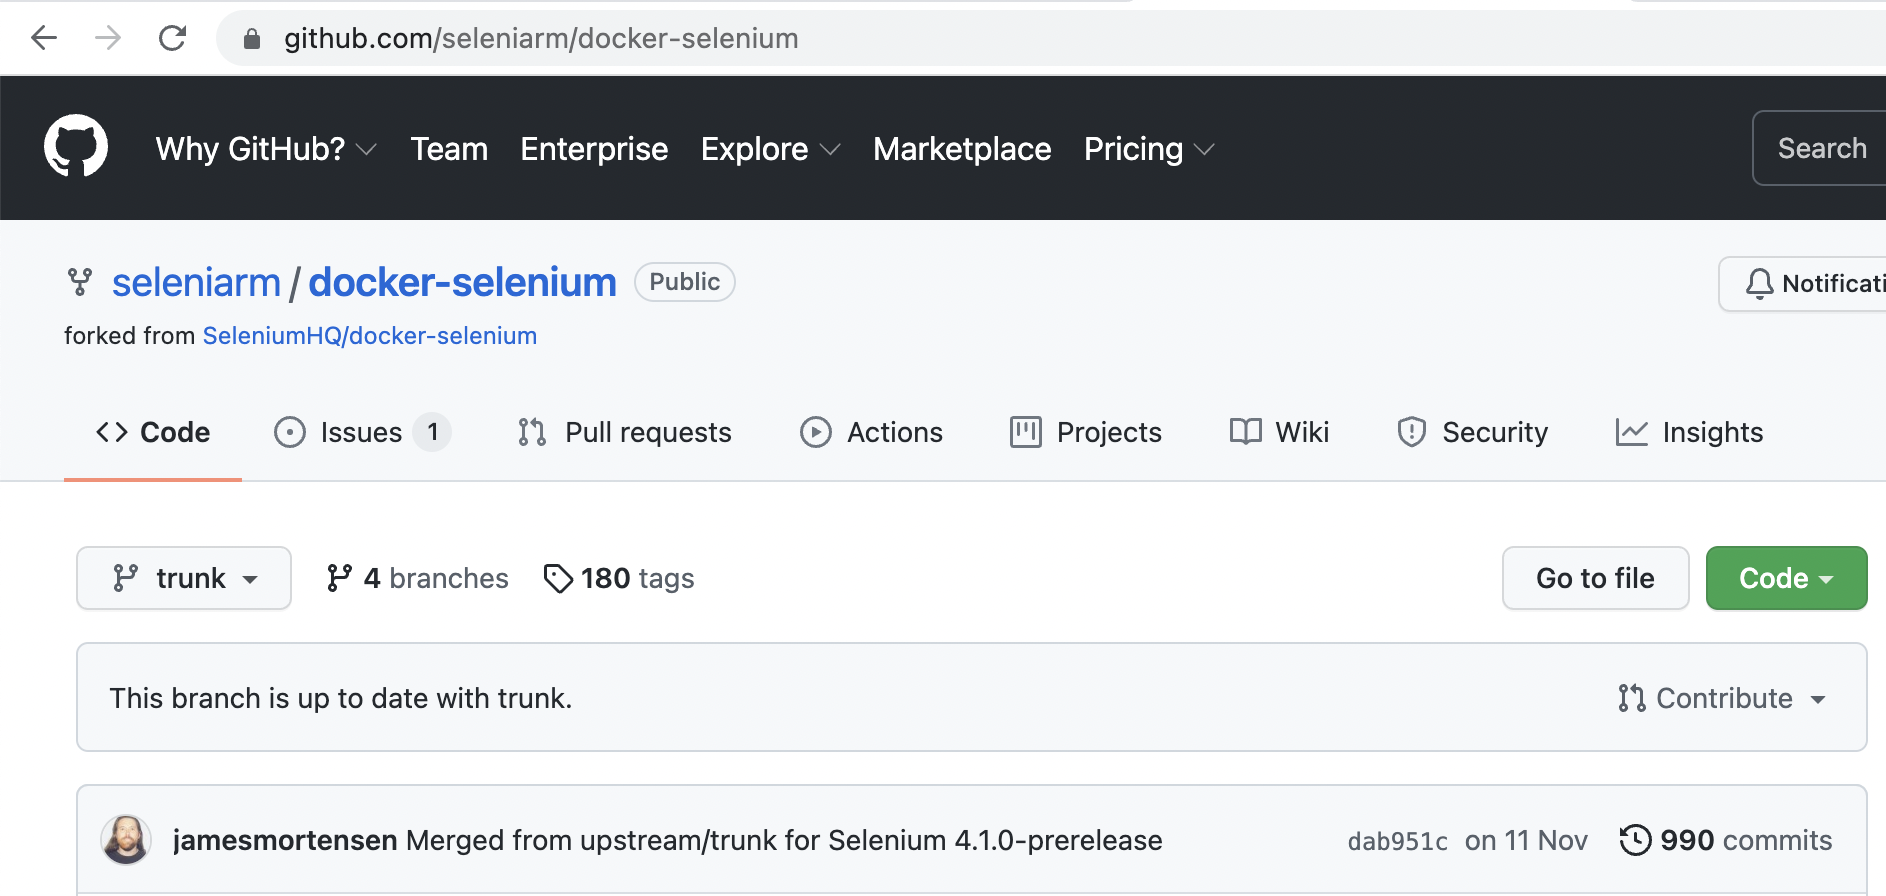Viewport: 1886px width, 896px height.
Task: Click the commit history clock icon
Action: point(1635,840)
